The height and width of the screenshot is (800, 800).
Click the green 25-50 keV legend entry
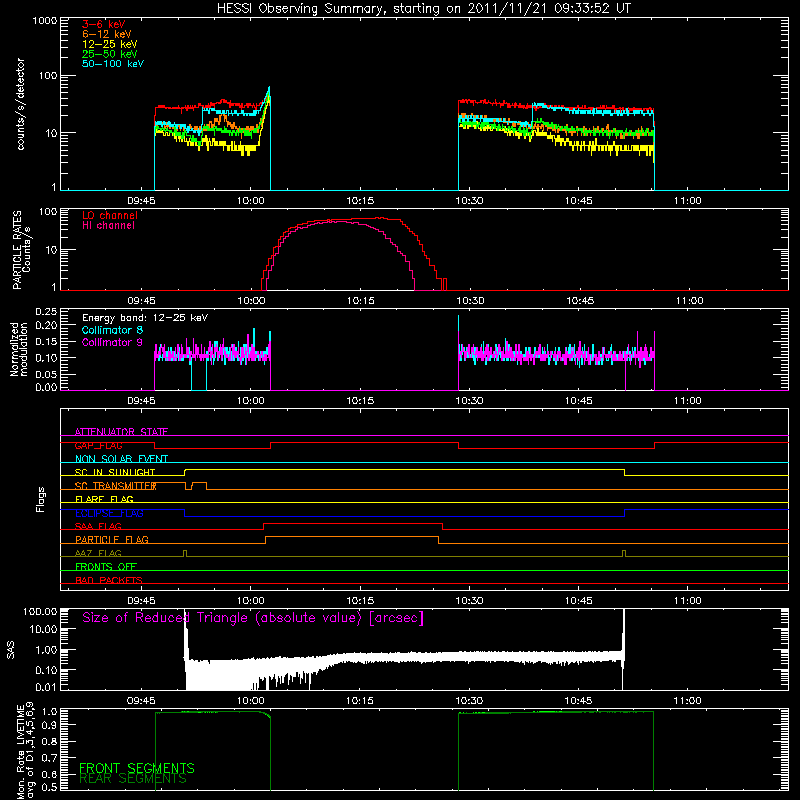click(x=110, y=54)
